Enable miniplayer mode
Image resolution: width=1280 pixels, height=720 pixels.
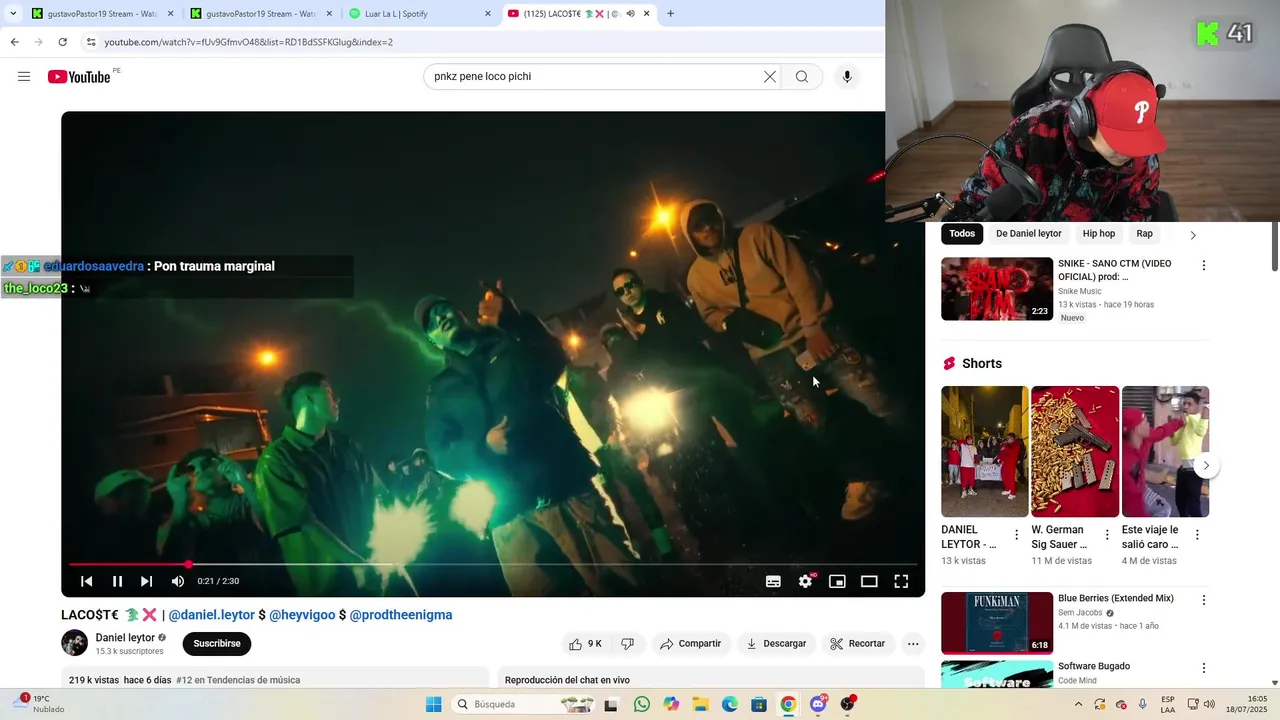(x=837, y=581)
